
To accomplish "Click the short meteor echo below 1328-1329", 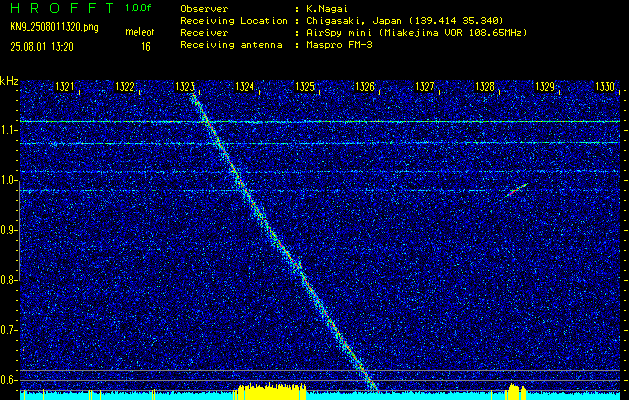I will pos(516,190).
